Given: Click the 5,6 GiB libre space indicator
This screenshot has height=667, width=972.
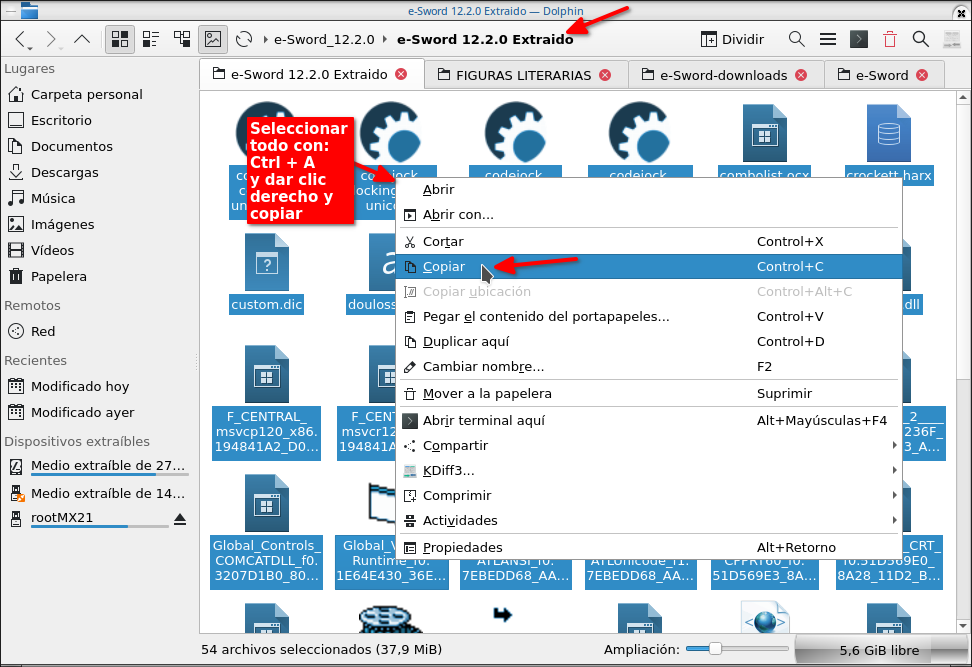Looking at the screenshot, I should coord(879,650).
